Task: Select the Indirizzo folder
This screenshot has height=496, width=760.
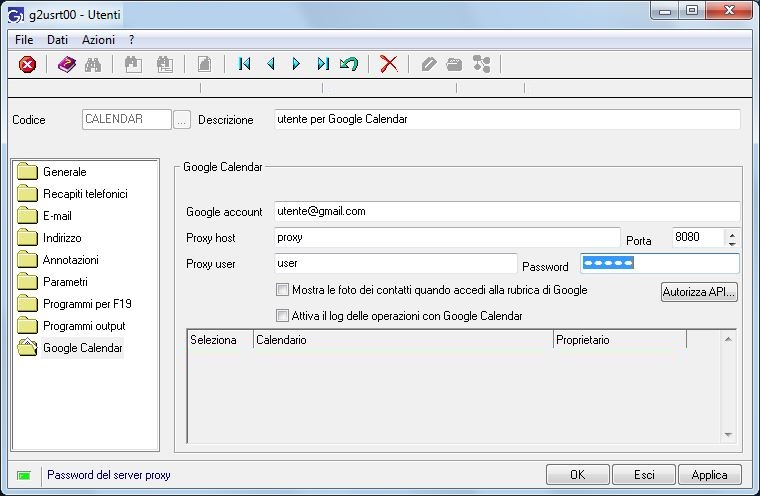Action: click(49, 238)
